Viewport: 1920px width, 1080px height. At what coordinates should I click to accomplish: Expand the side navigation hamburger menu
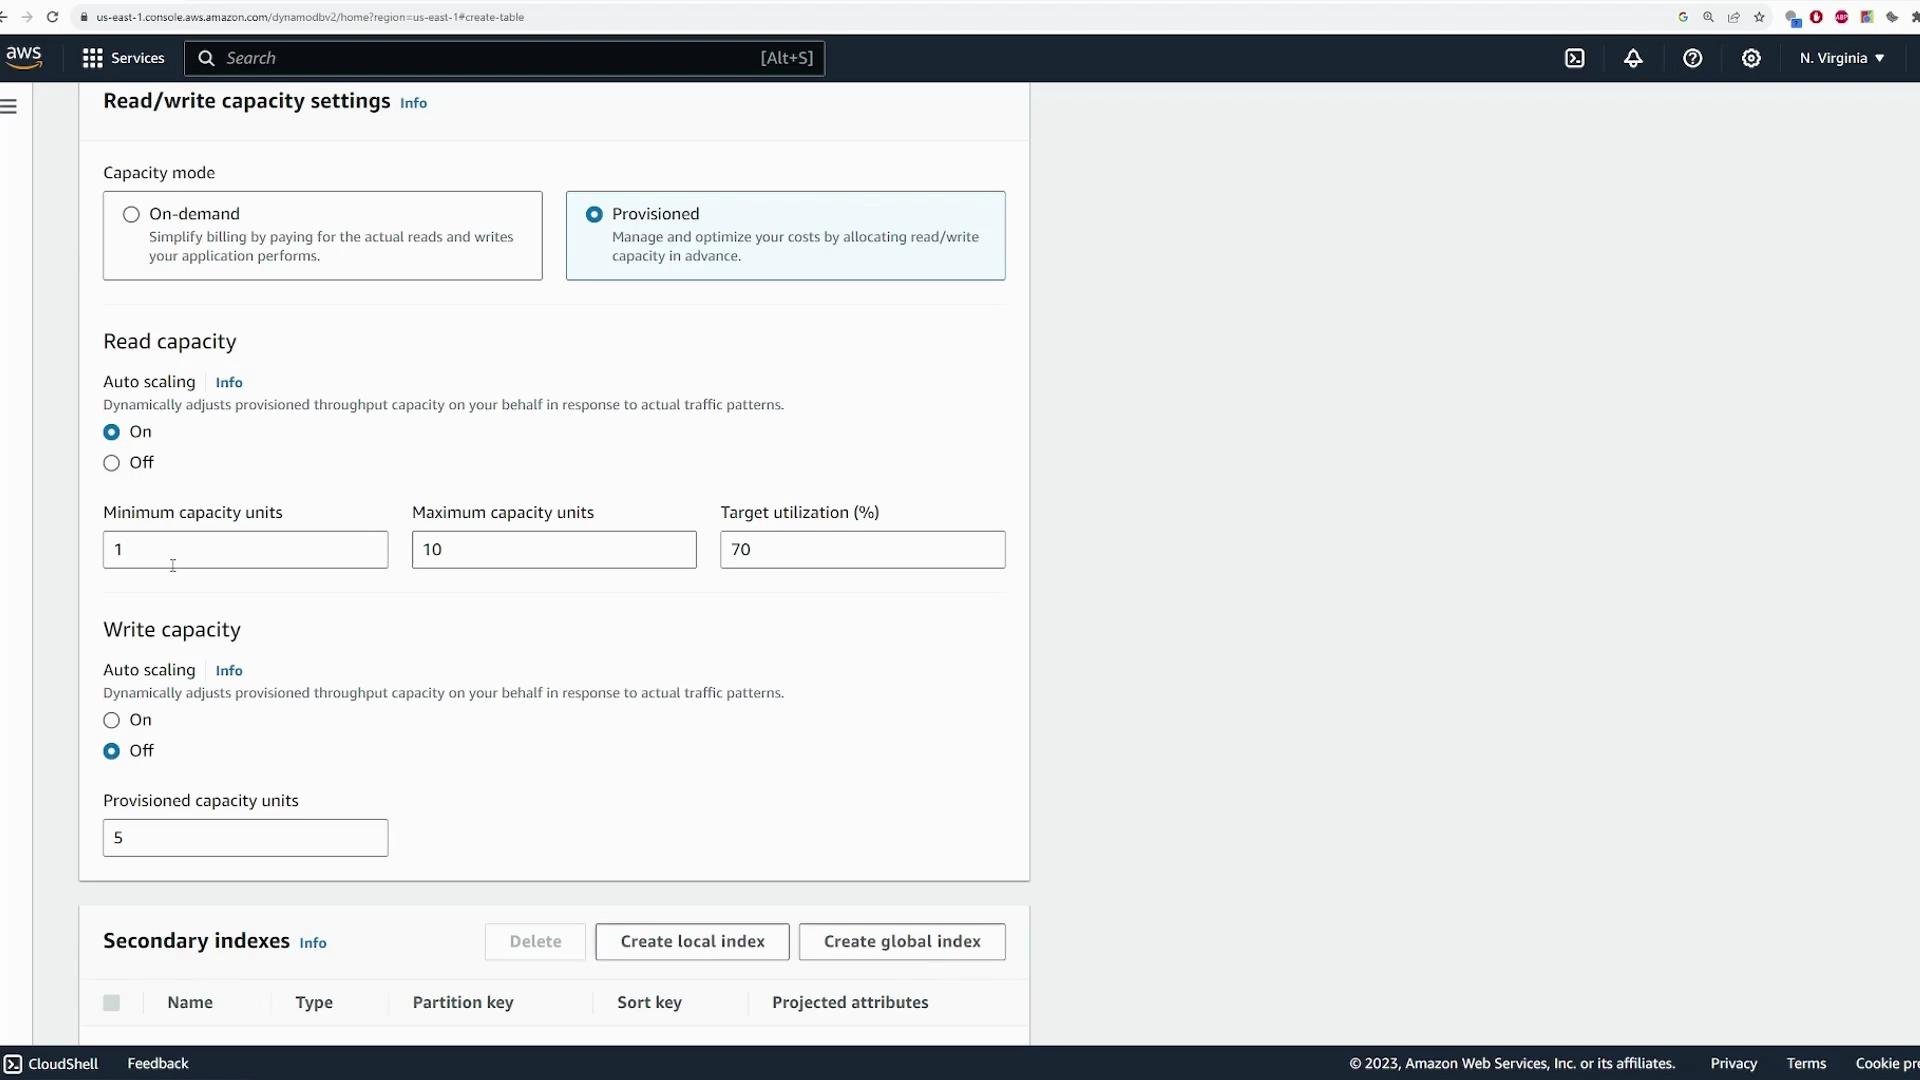[9, 106]
